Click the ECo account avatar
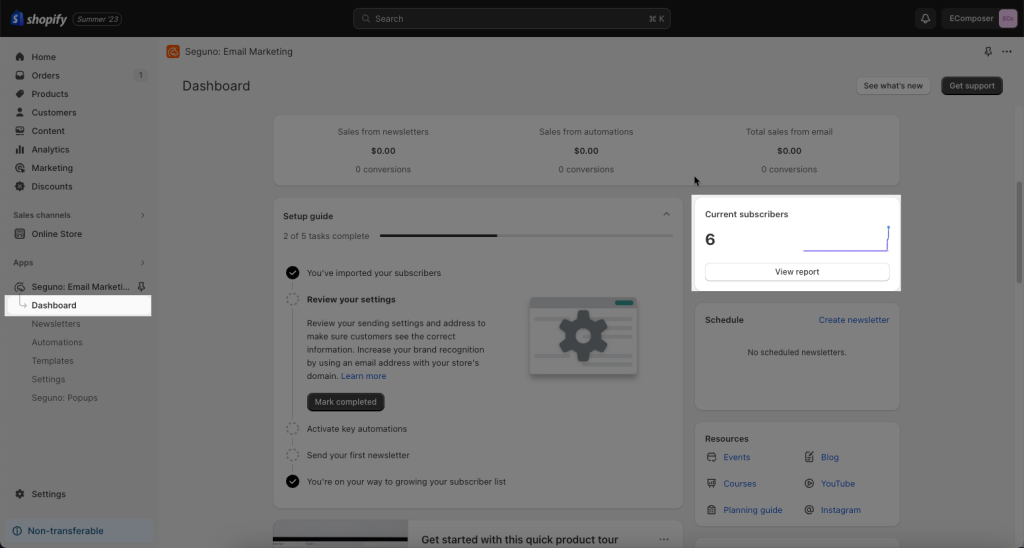The height and width of the screenshot is (548, 1024). [x=1008, y=19]
